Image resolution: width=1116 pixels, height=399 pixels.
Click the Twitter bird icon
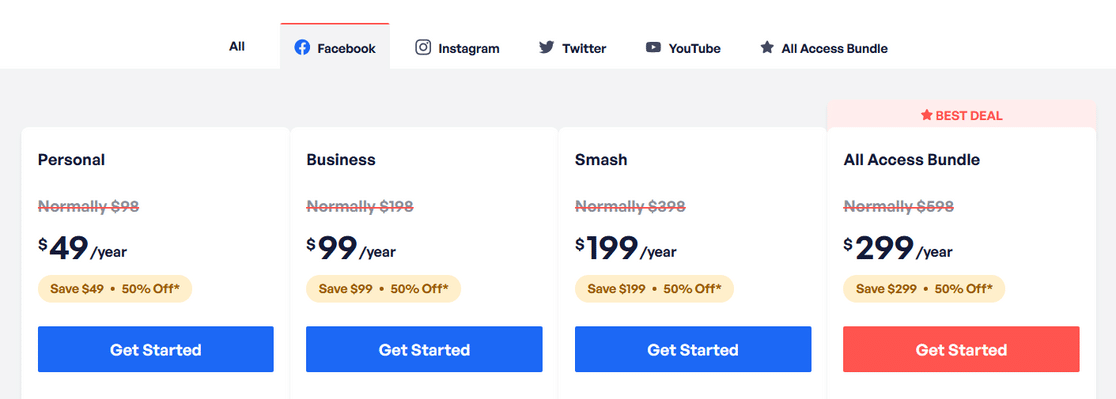coord(546,48)
